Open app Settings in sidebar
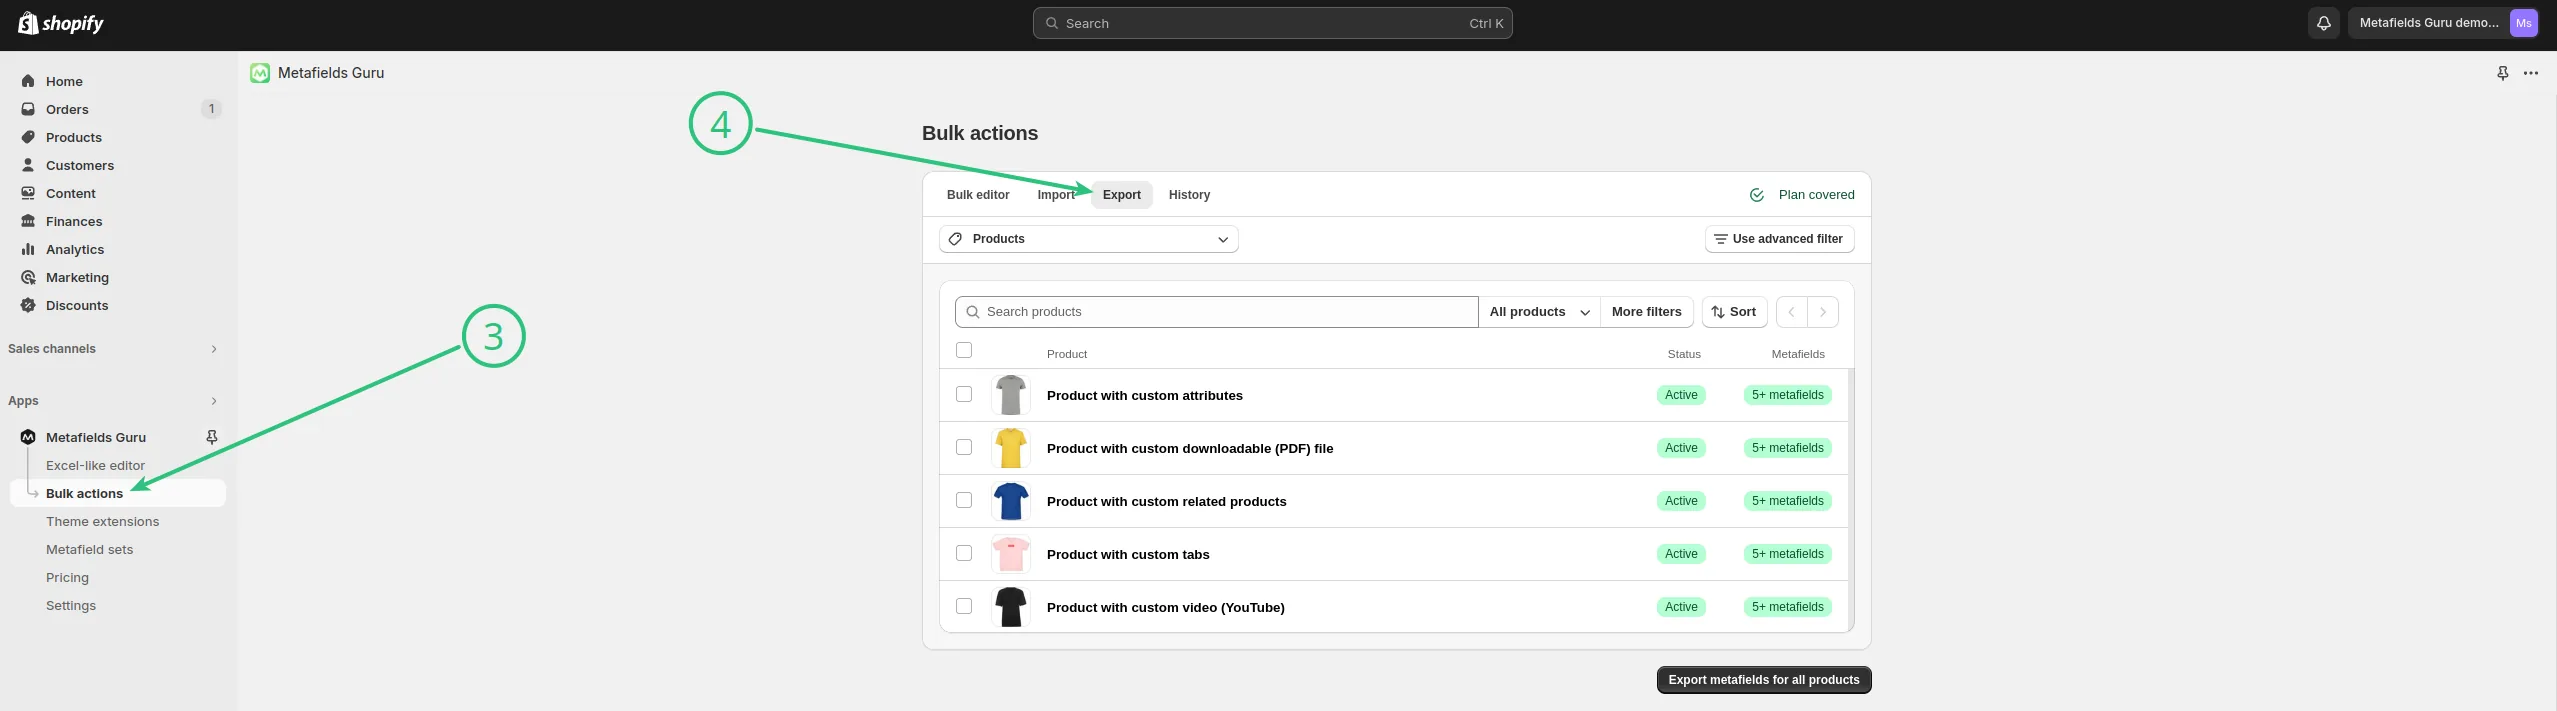2557x711 pixels. [x=71, y=605]
